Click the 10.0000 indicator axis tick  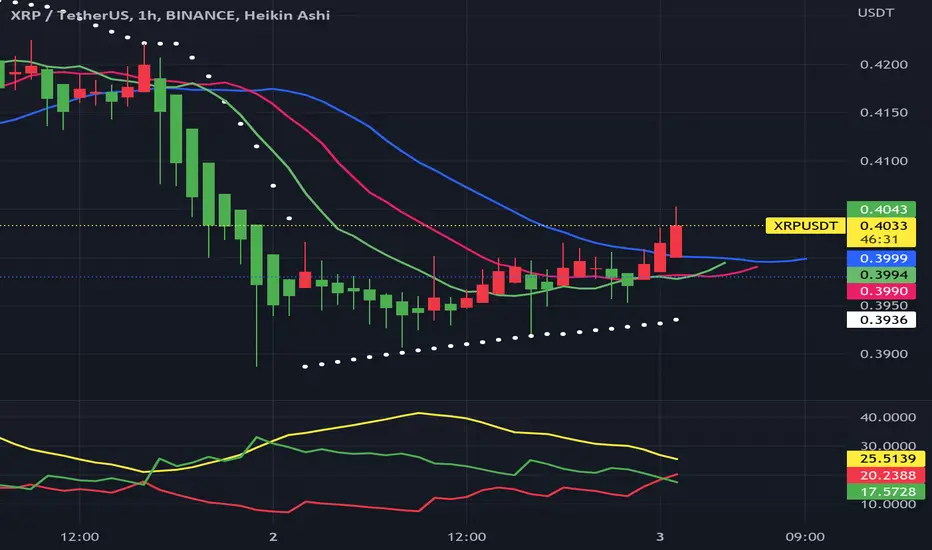click(x=887, y=504)
